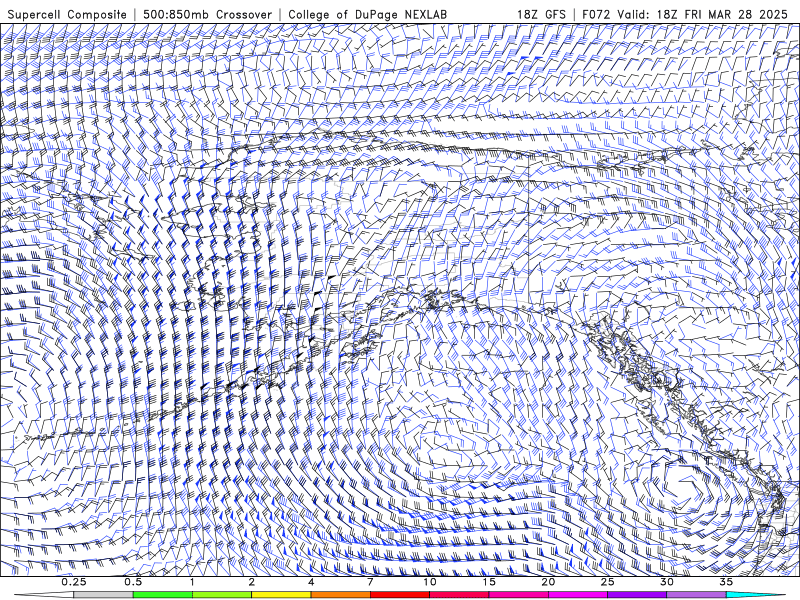This screenshot has width=800, height=600.
Task: Select the red 7–10 colorbar segment
Action: (x=399, y=595)
